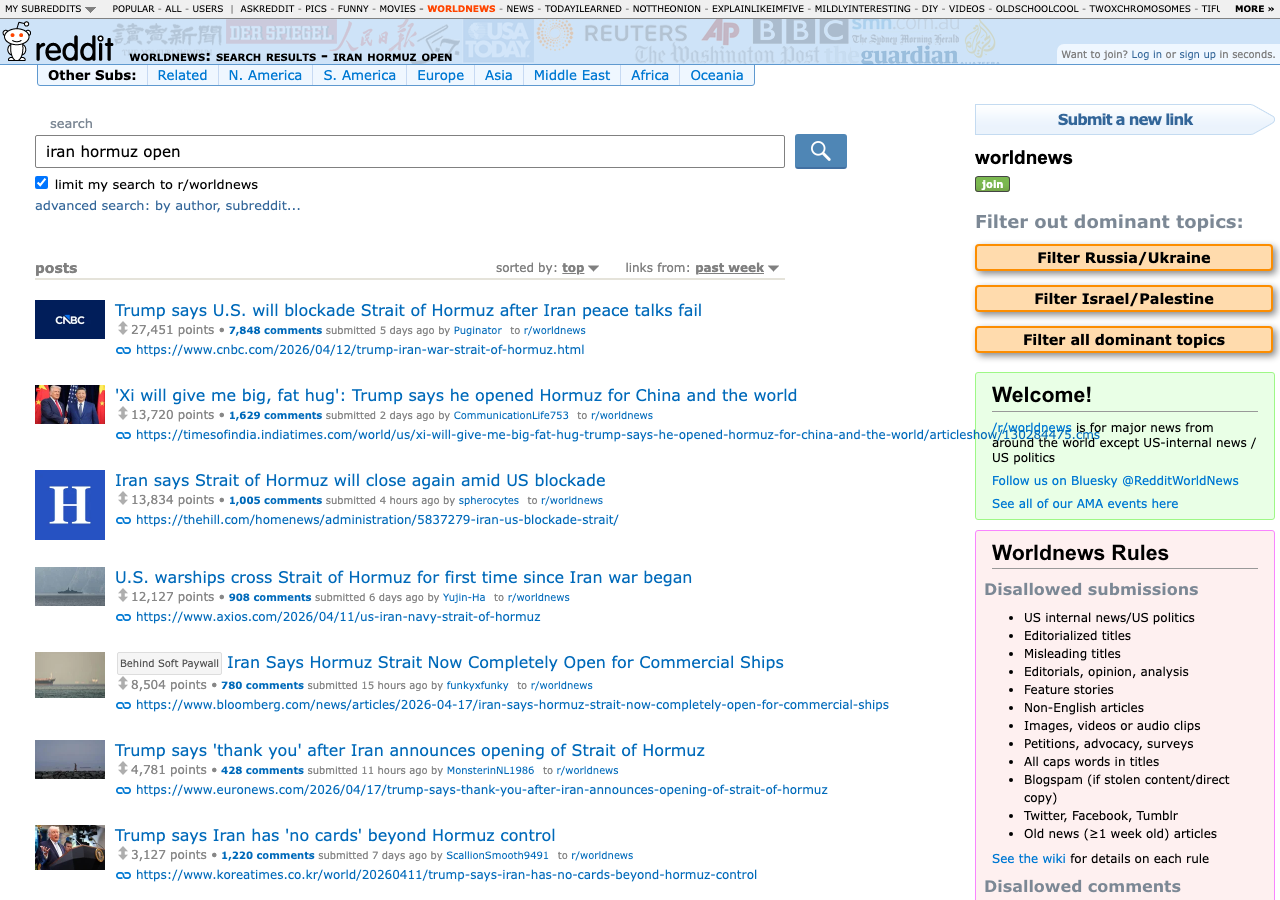
Task: Open the Europe sub tab
Action: tap(440, 75)
